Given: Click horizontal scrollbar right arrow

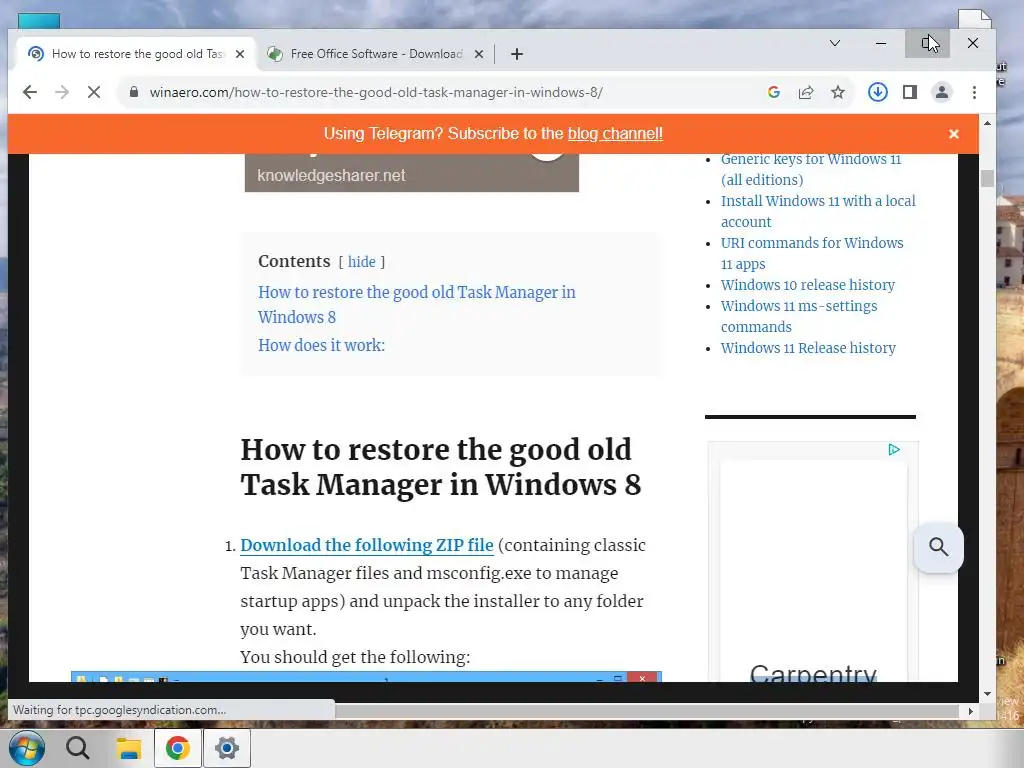Looking at the screenshot, I should pos(970,711).
